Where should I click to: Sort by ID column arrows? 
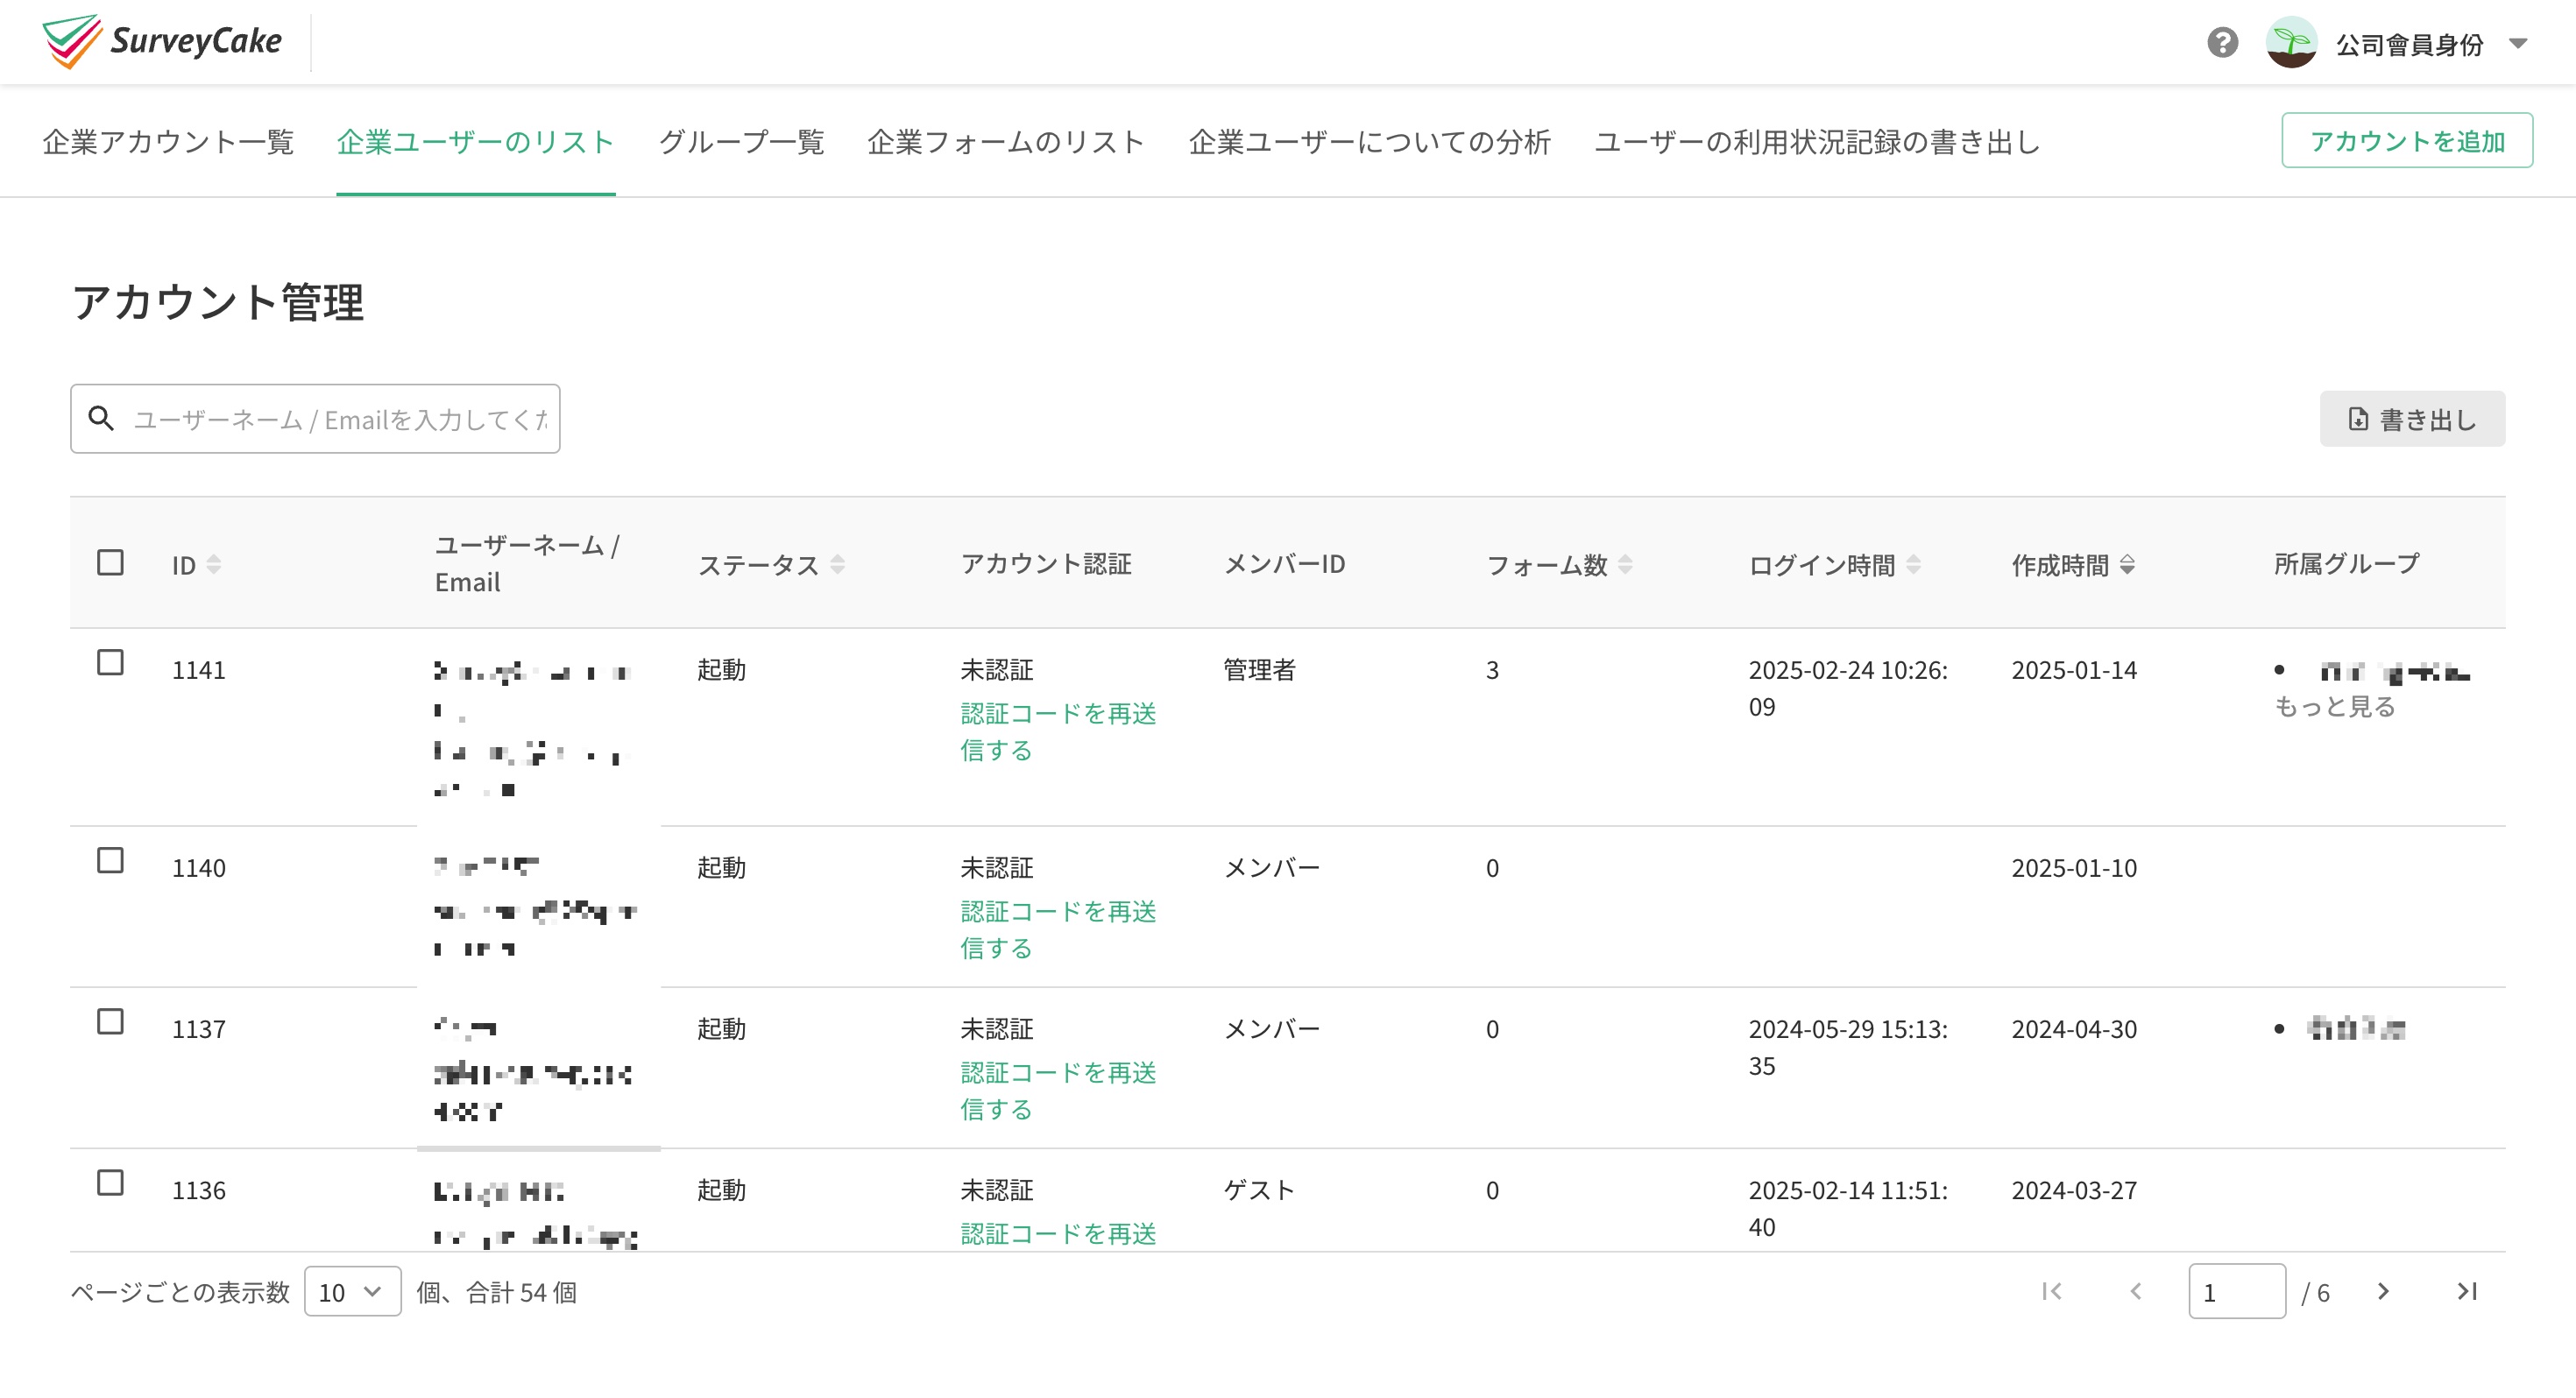213,565
